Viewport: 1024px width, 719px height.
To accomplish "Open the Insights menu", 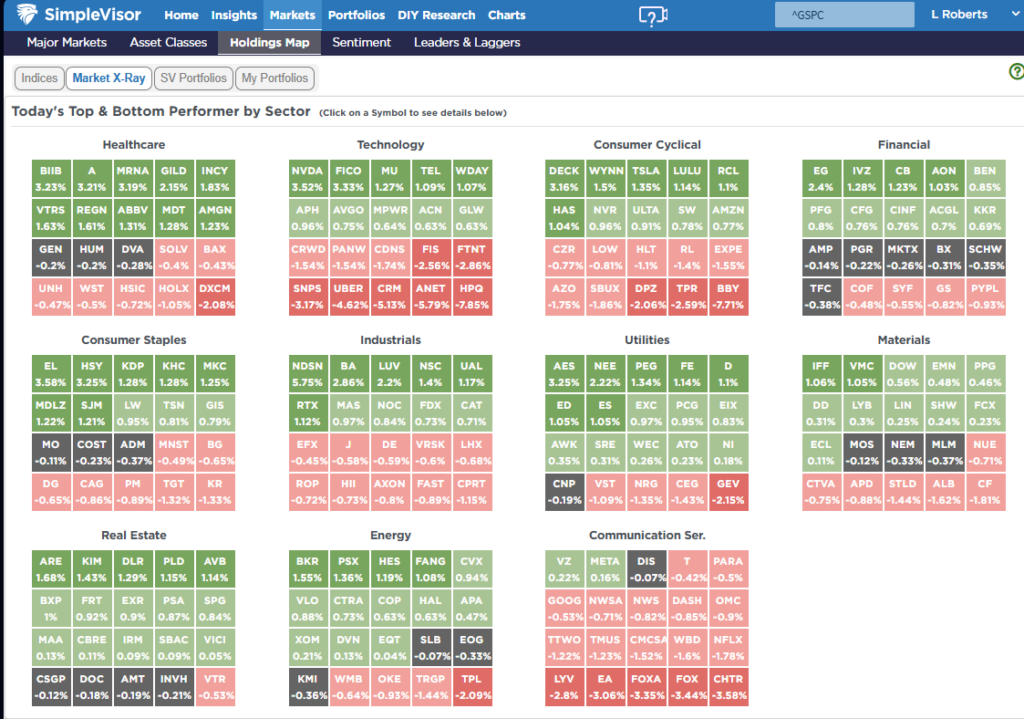I will 234,15.
